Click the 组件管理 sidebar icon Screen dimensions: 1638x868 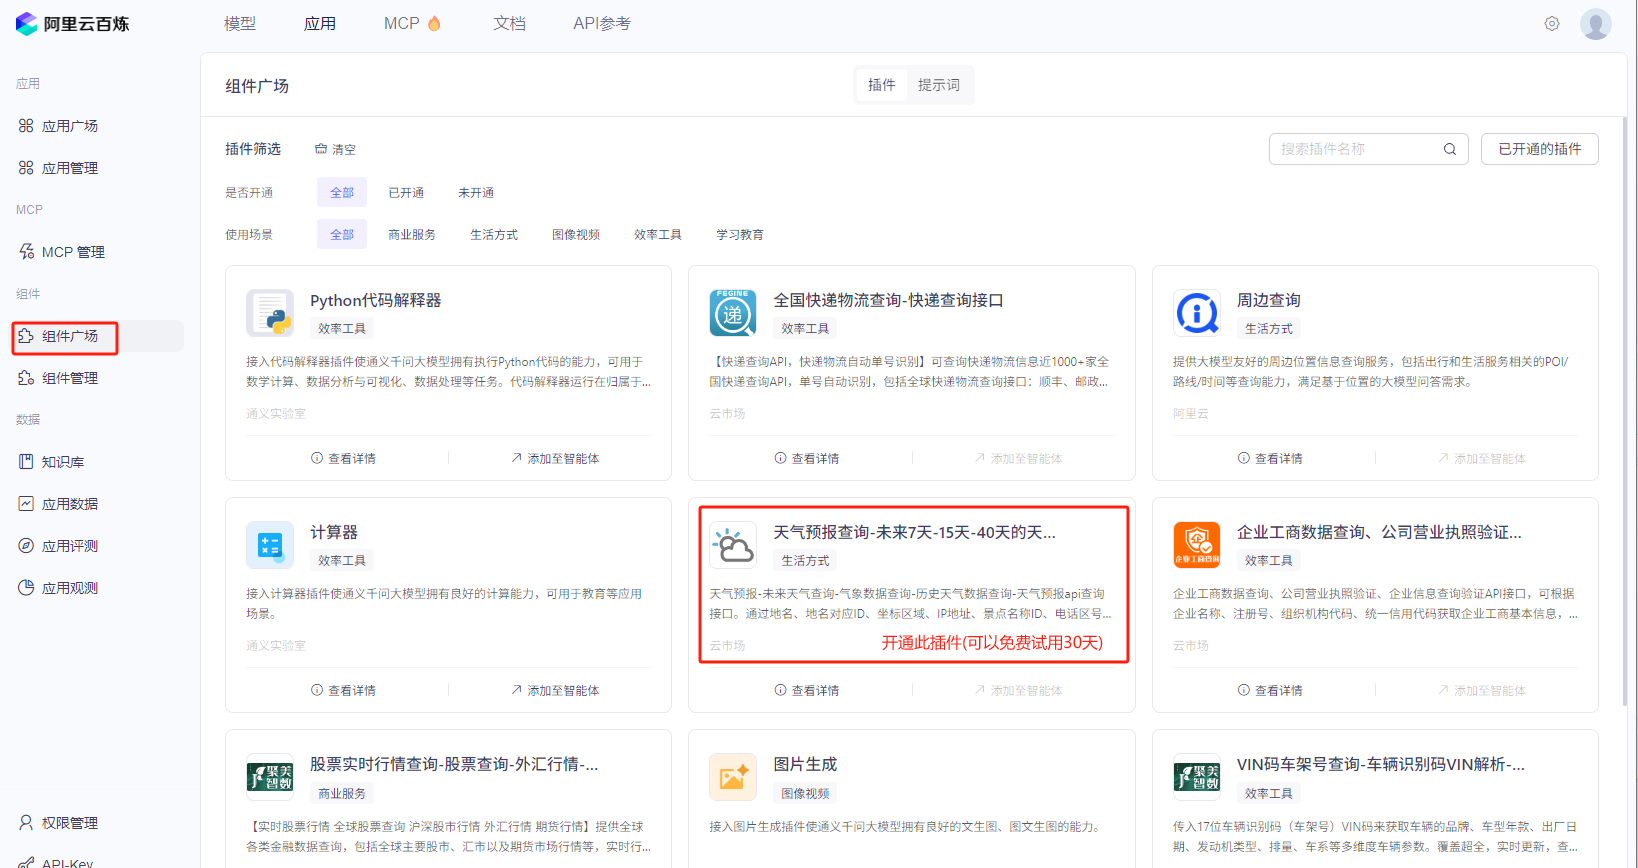pos(26,378)
